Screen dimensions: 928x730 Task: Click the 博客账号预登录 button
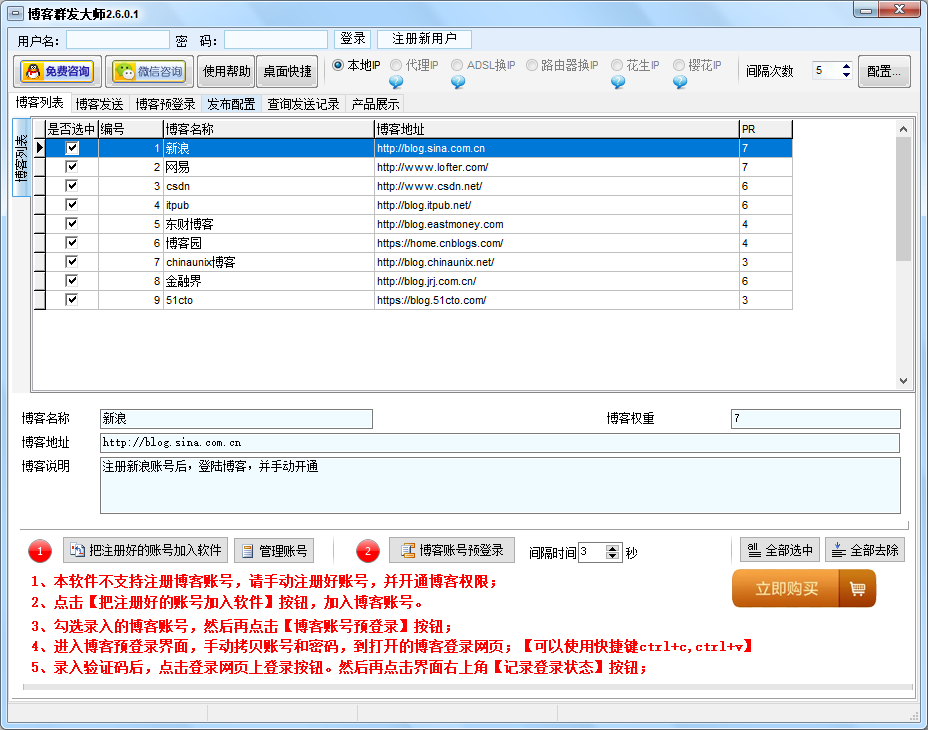click(452, 550)
